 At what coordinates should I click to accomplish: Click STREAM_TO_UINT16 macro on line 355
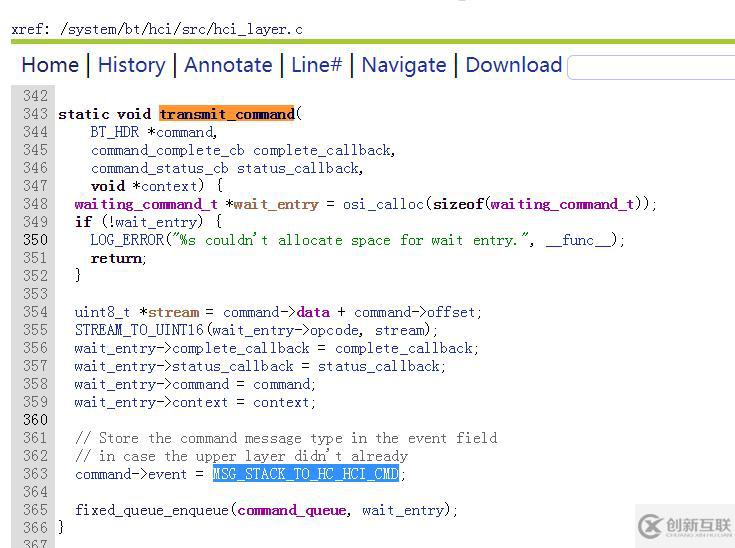point(139,330)
